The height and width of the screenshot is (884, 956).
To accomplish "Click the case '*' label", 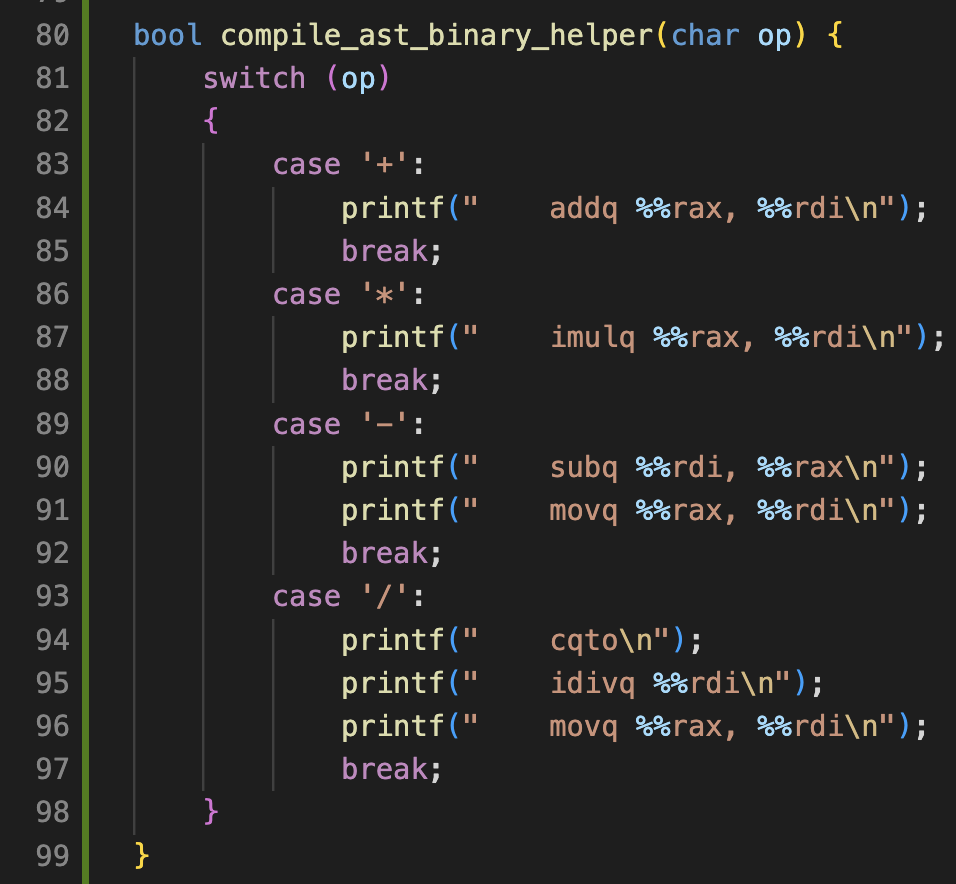I will [x=349, y=295].
